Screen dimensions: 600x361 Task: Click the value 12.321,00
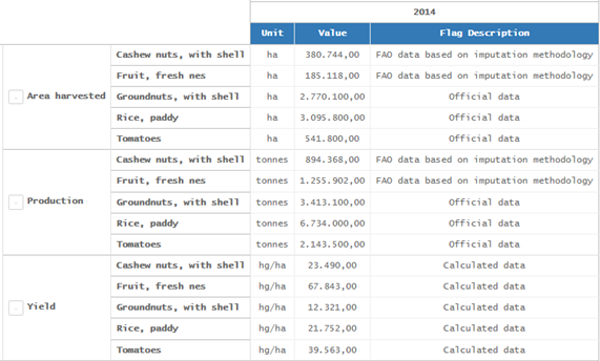pos(332,307)
